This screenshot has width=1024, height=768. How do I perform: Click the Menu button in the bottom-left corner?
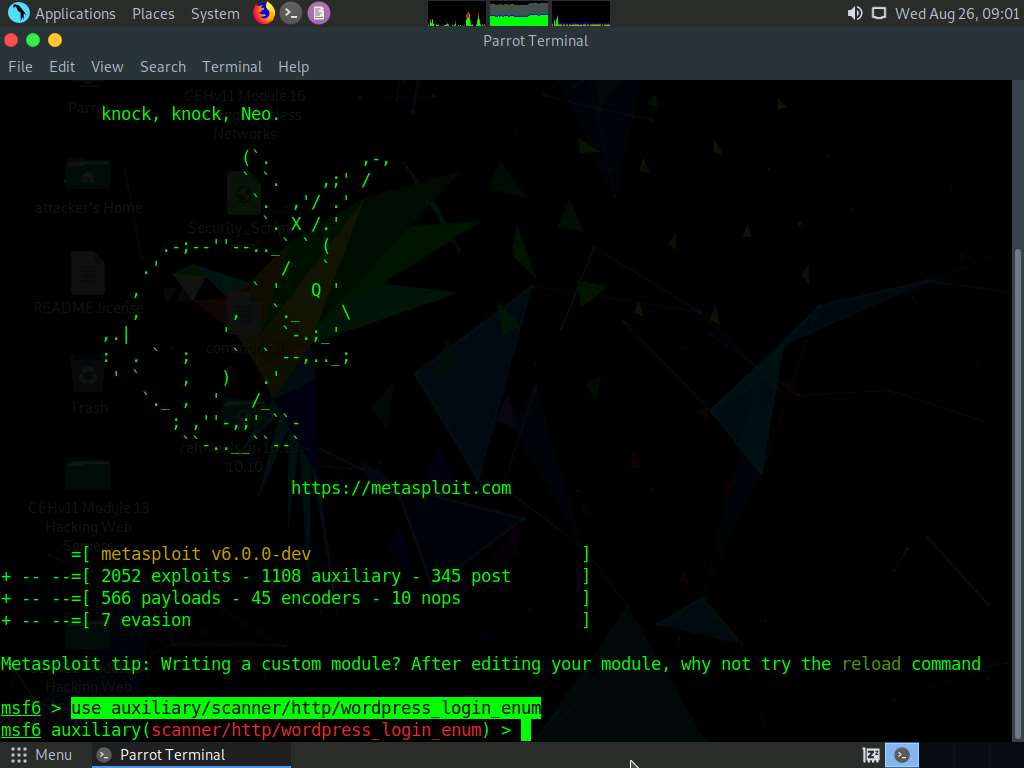click(42, 754)
